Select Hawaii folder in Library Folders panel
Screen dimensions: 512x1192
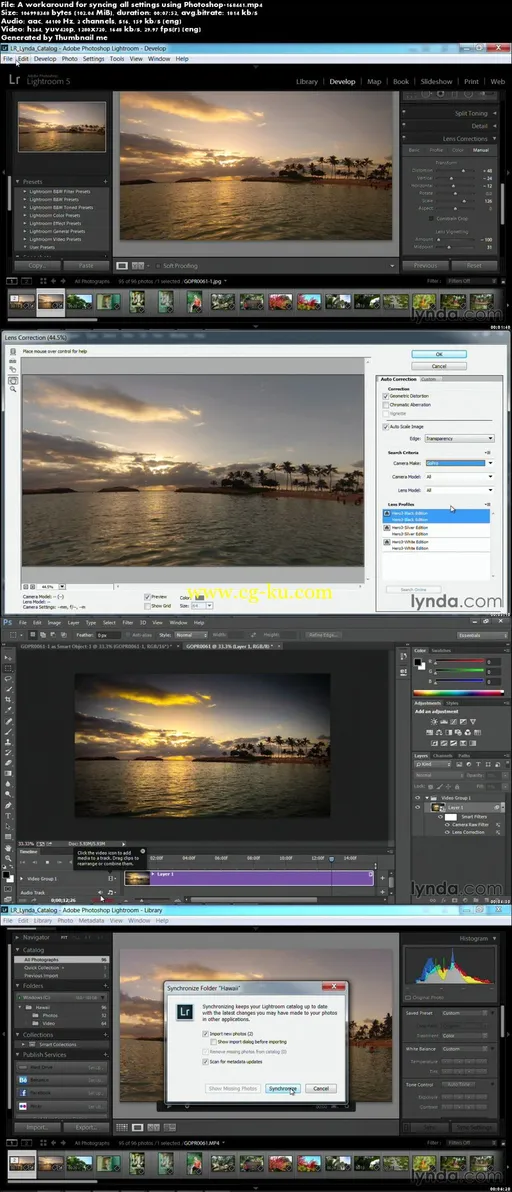pyautogui.click(x=62, y=1006)
